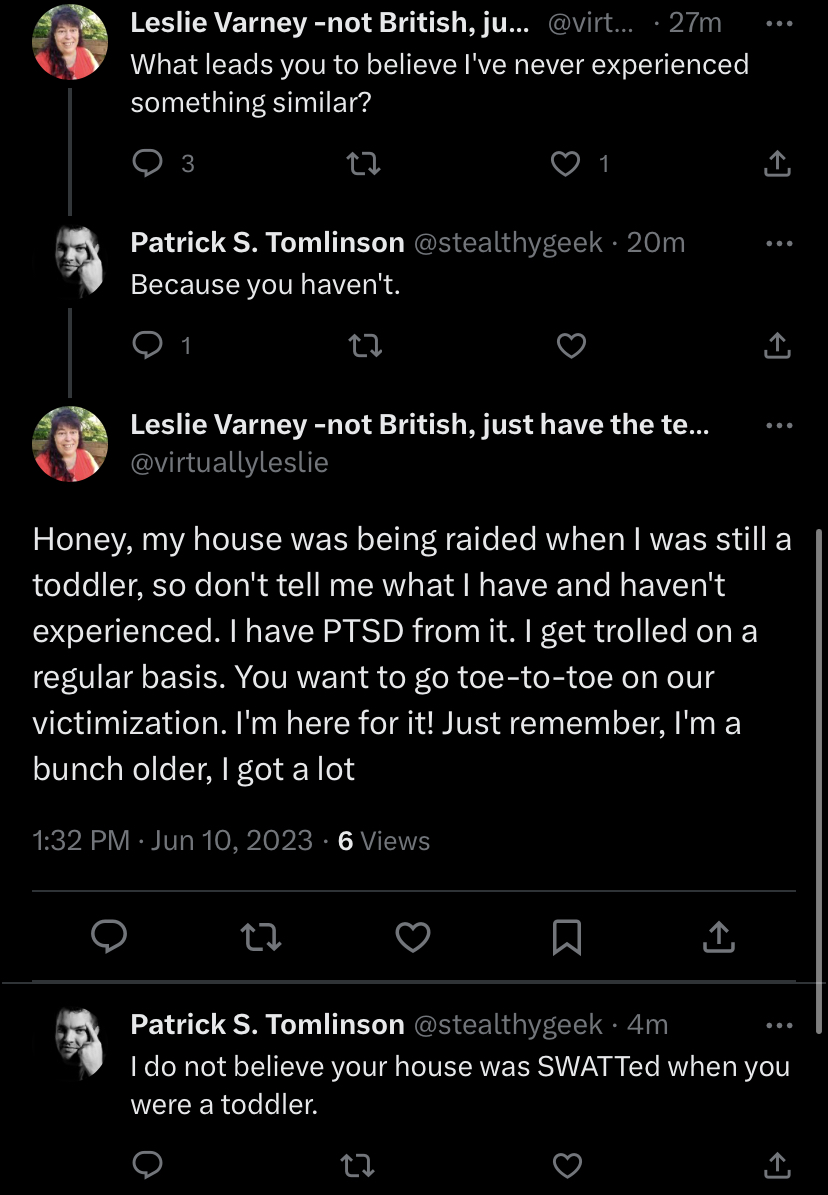Image resolution: width=828 pixels, height=1195 pixels.
Task: Retweet Leslie's 27m-old tweet
Action: tap(364, 163)
